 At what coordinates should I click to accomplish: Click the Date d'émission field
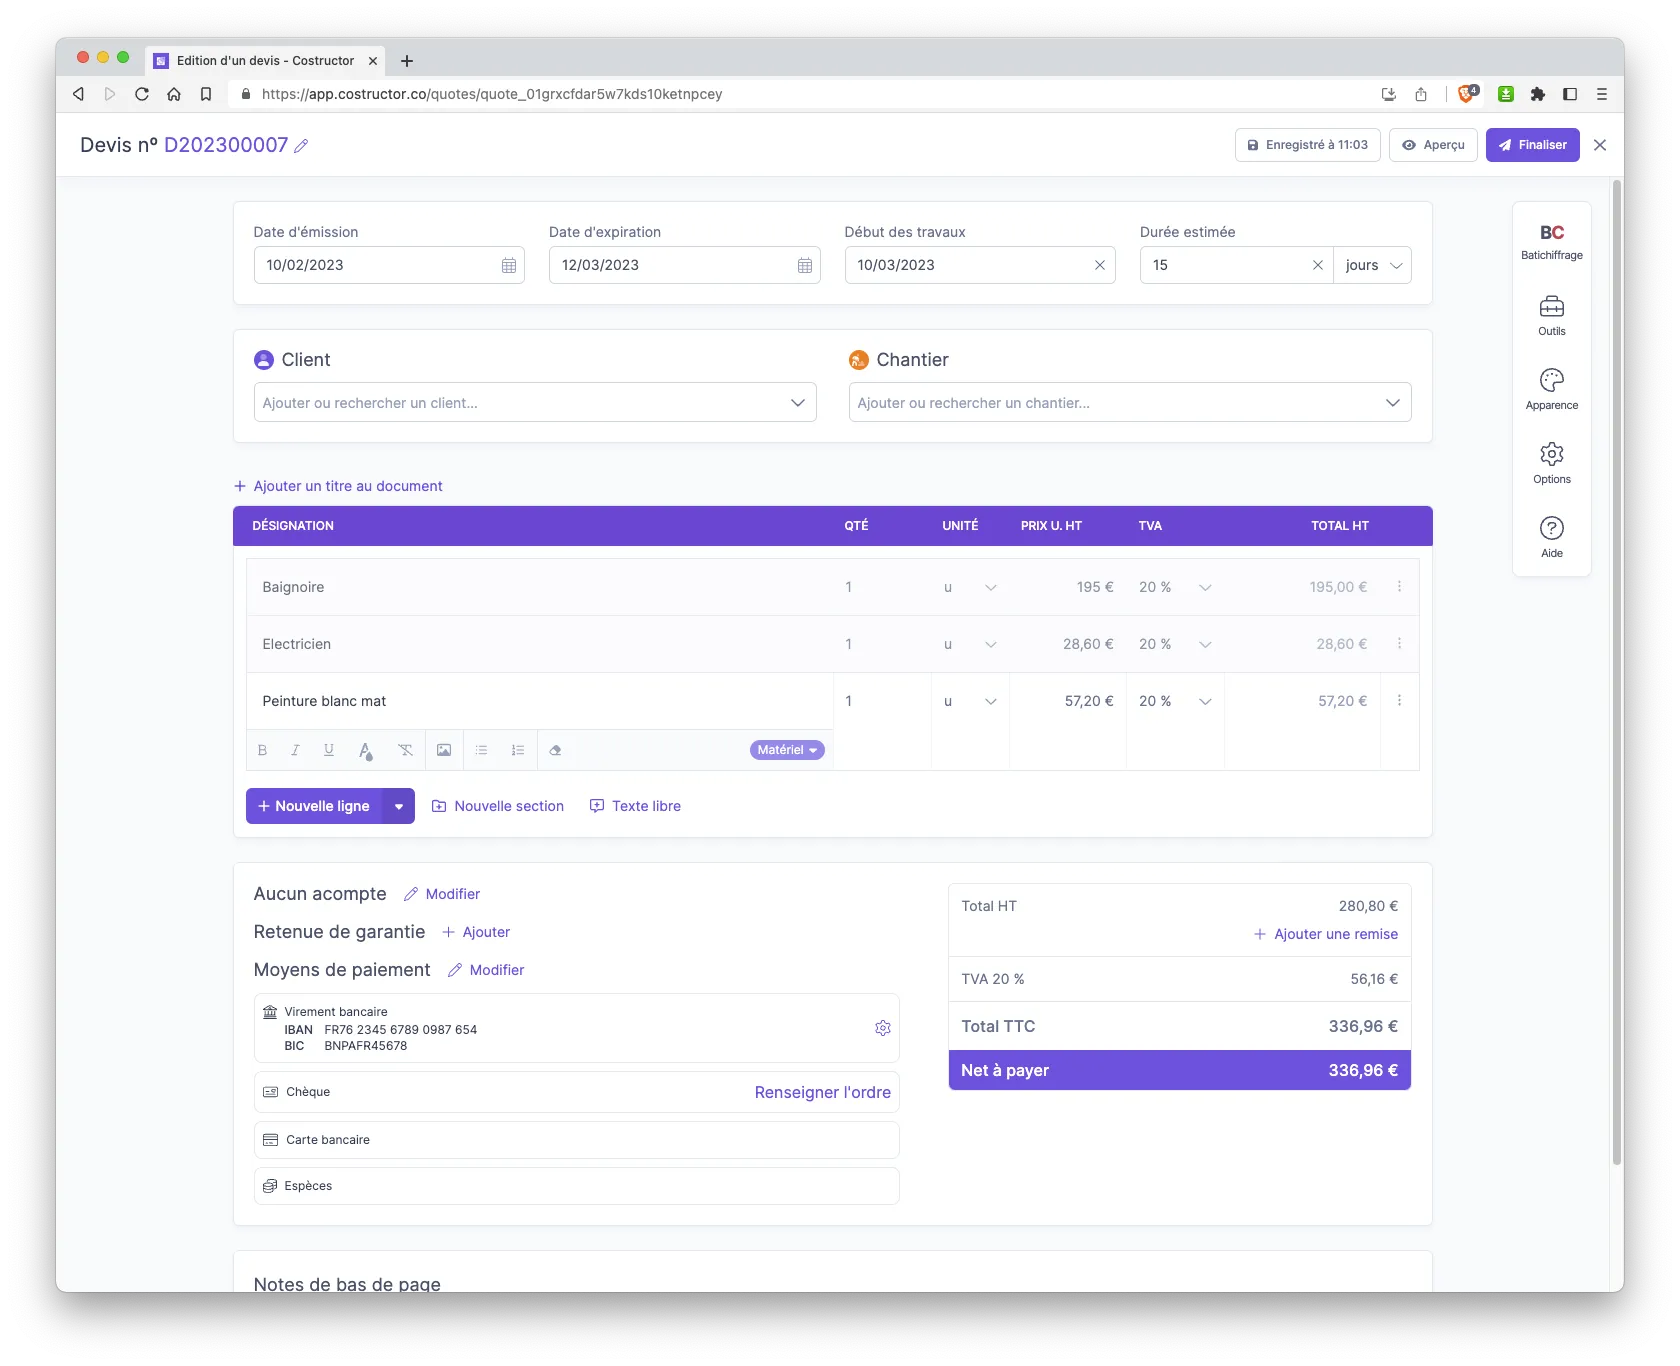pos(389,265)
